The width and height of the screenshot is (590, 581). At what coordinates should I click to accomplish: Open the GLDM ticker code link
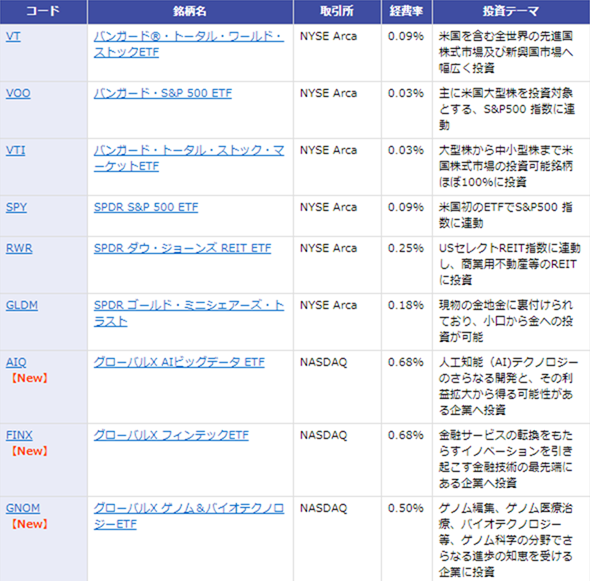click(22, 305)
